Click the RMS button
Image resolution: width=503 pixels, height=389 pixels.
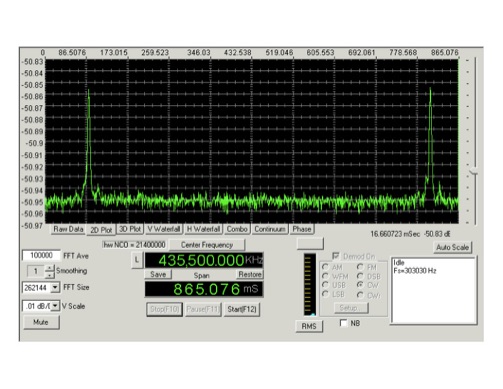point(309,326)
